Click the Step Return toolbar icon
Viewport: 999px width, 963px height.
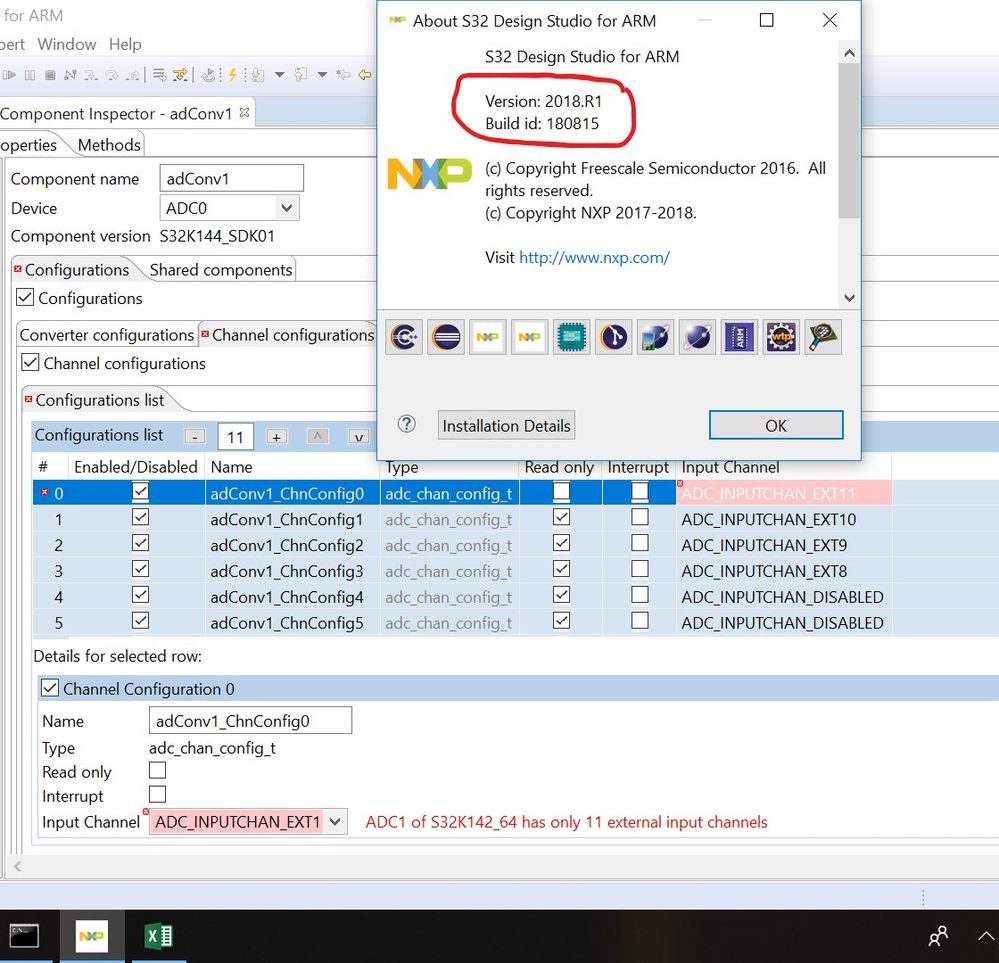(133, 75)
